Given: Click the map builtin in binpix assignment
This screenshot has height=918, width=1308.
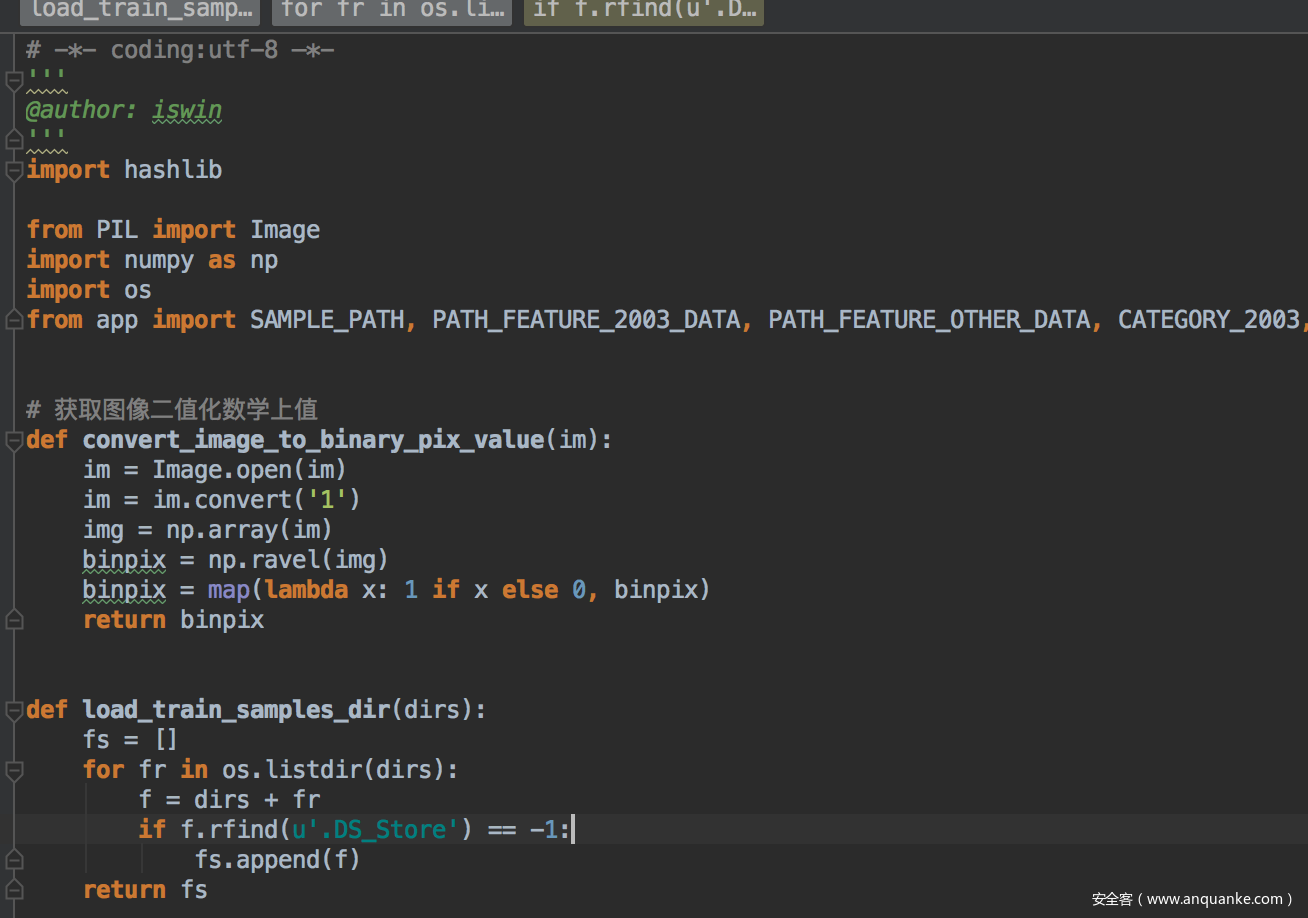Looking at the screenshot, I should point(229,590).
